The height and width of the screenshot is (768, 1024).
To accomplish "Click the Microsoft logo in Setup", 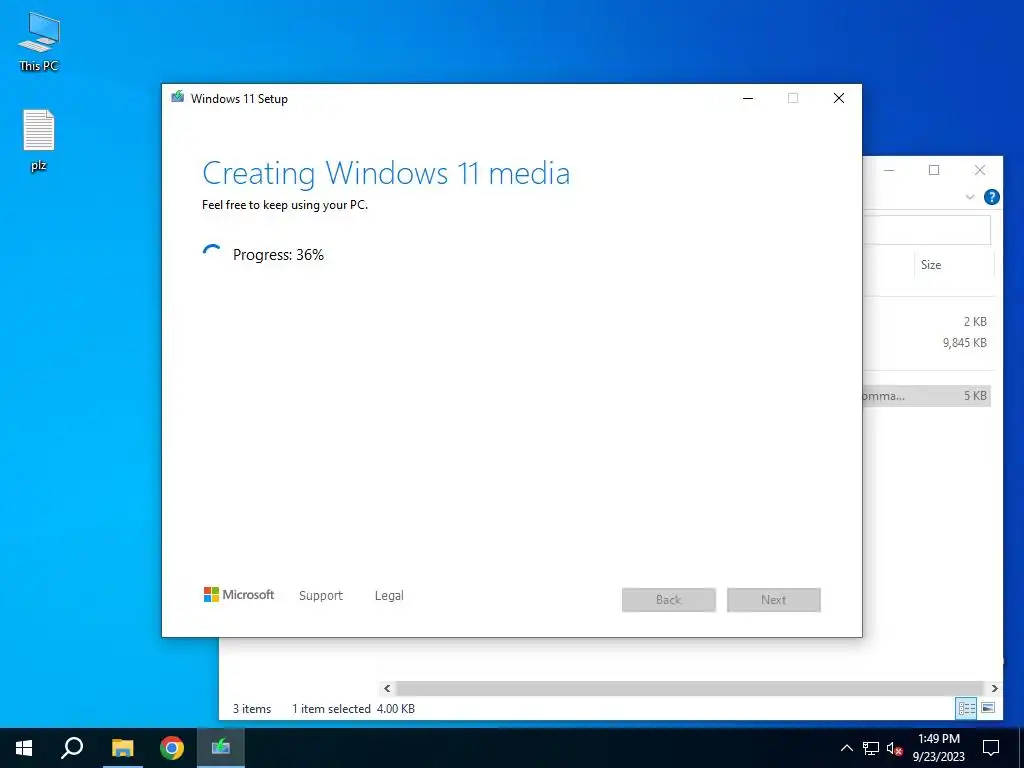I will click(x=238, y=595).
